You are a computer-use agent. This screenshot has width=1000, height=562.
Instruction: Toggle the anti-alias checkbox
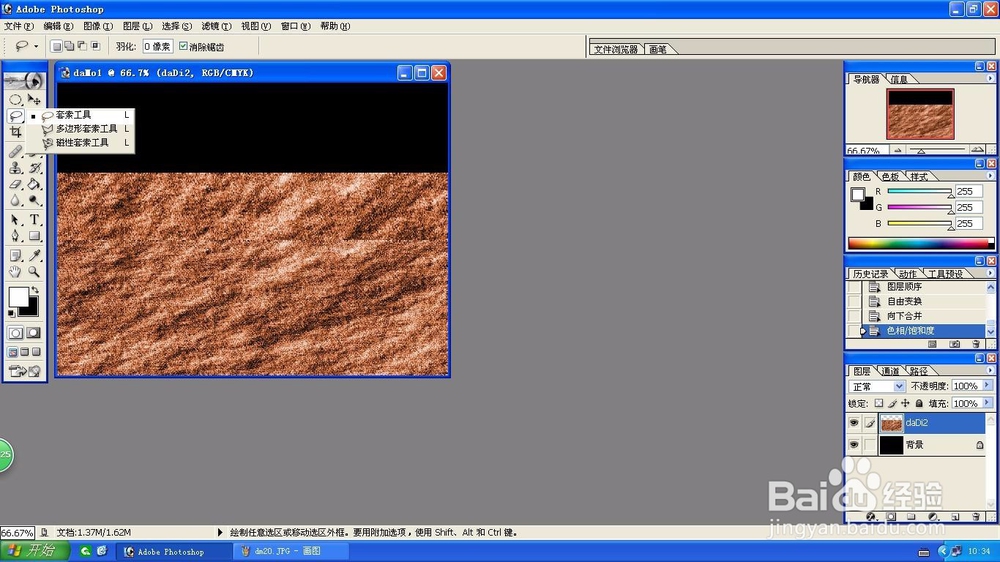[183, 46]
